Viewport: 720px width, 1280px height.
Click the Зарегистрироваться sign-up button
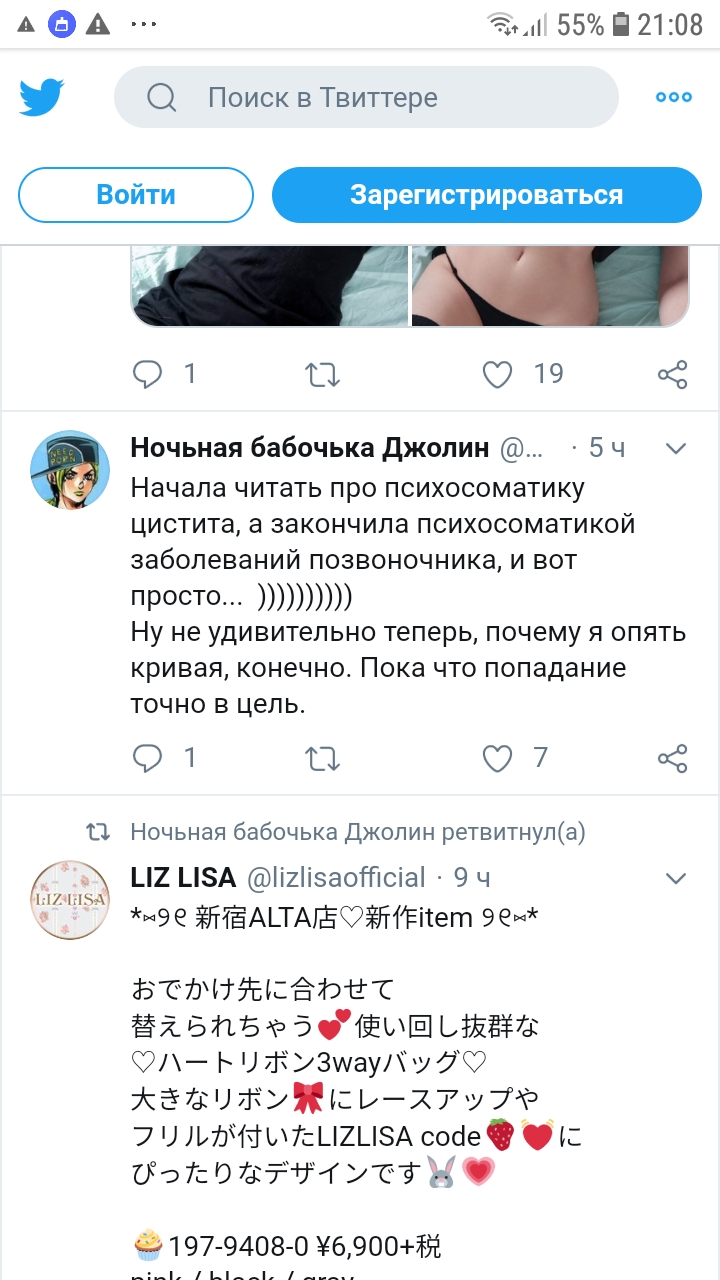tap(487, 195)
